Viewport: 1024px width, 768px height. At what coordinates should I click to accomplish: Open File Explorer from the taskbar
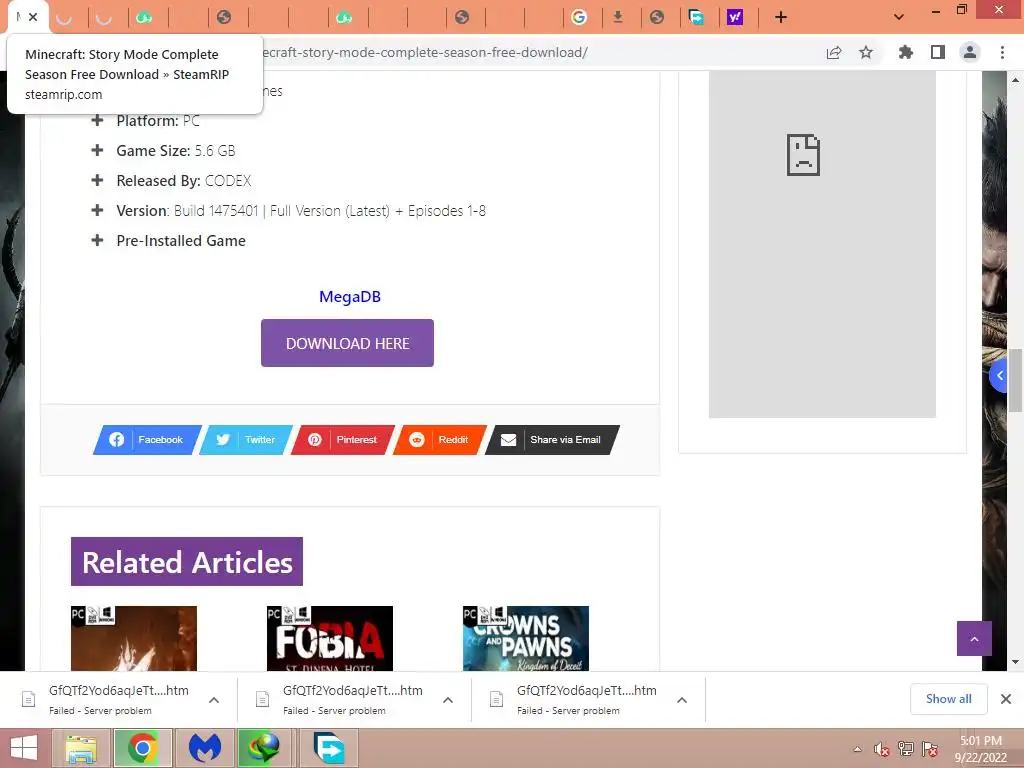(81, 748)
